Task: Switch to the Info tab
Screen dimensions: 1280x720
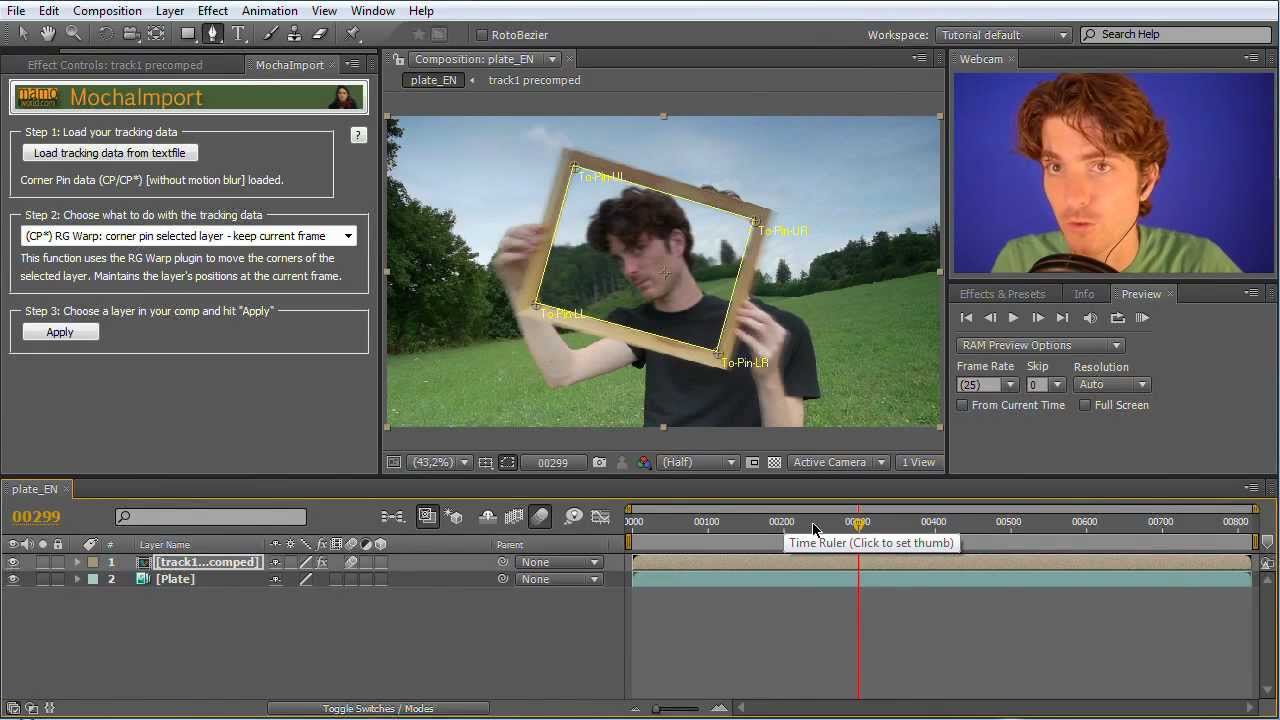Action: tap(1084, 294)
